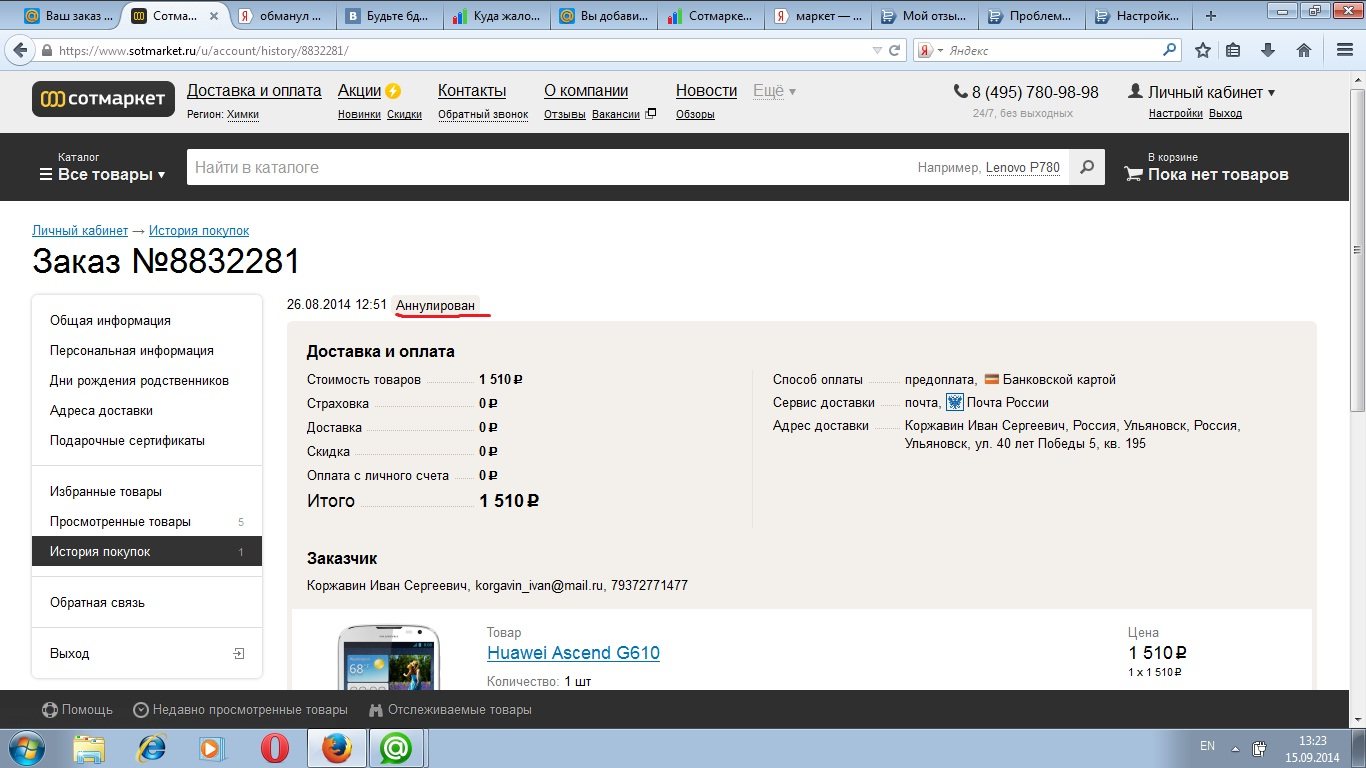This screenshot has width=1366, height=768.
Task: Open Firefox hamburger menu
Action: click(x=1345, y=50)
